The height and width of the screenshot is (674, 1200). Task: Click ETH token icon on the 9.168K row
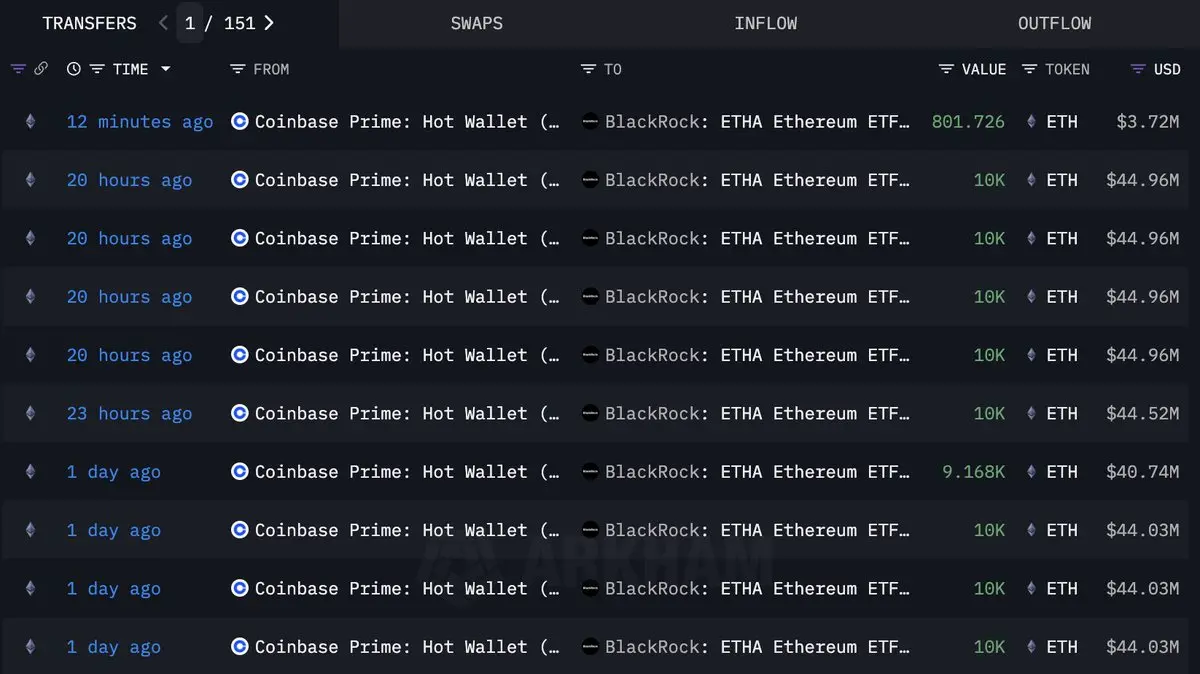tap(1032, 472)
